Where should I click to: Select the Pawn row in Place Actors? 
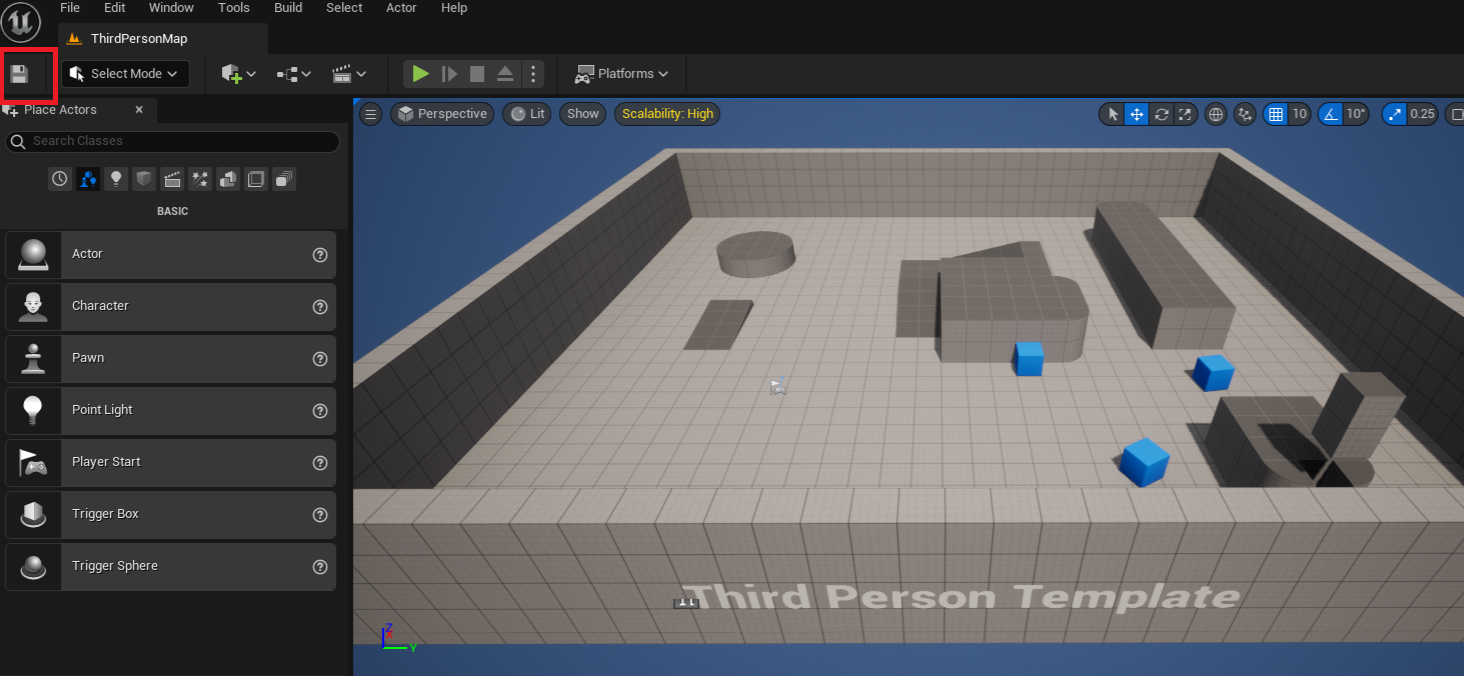point(171,358)
